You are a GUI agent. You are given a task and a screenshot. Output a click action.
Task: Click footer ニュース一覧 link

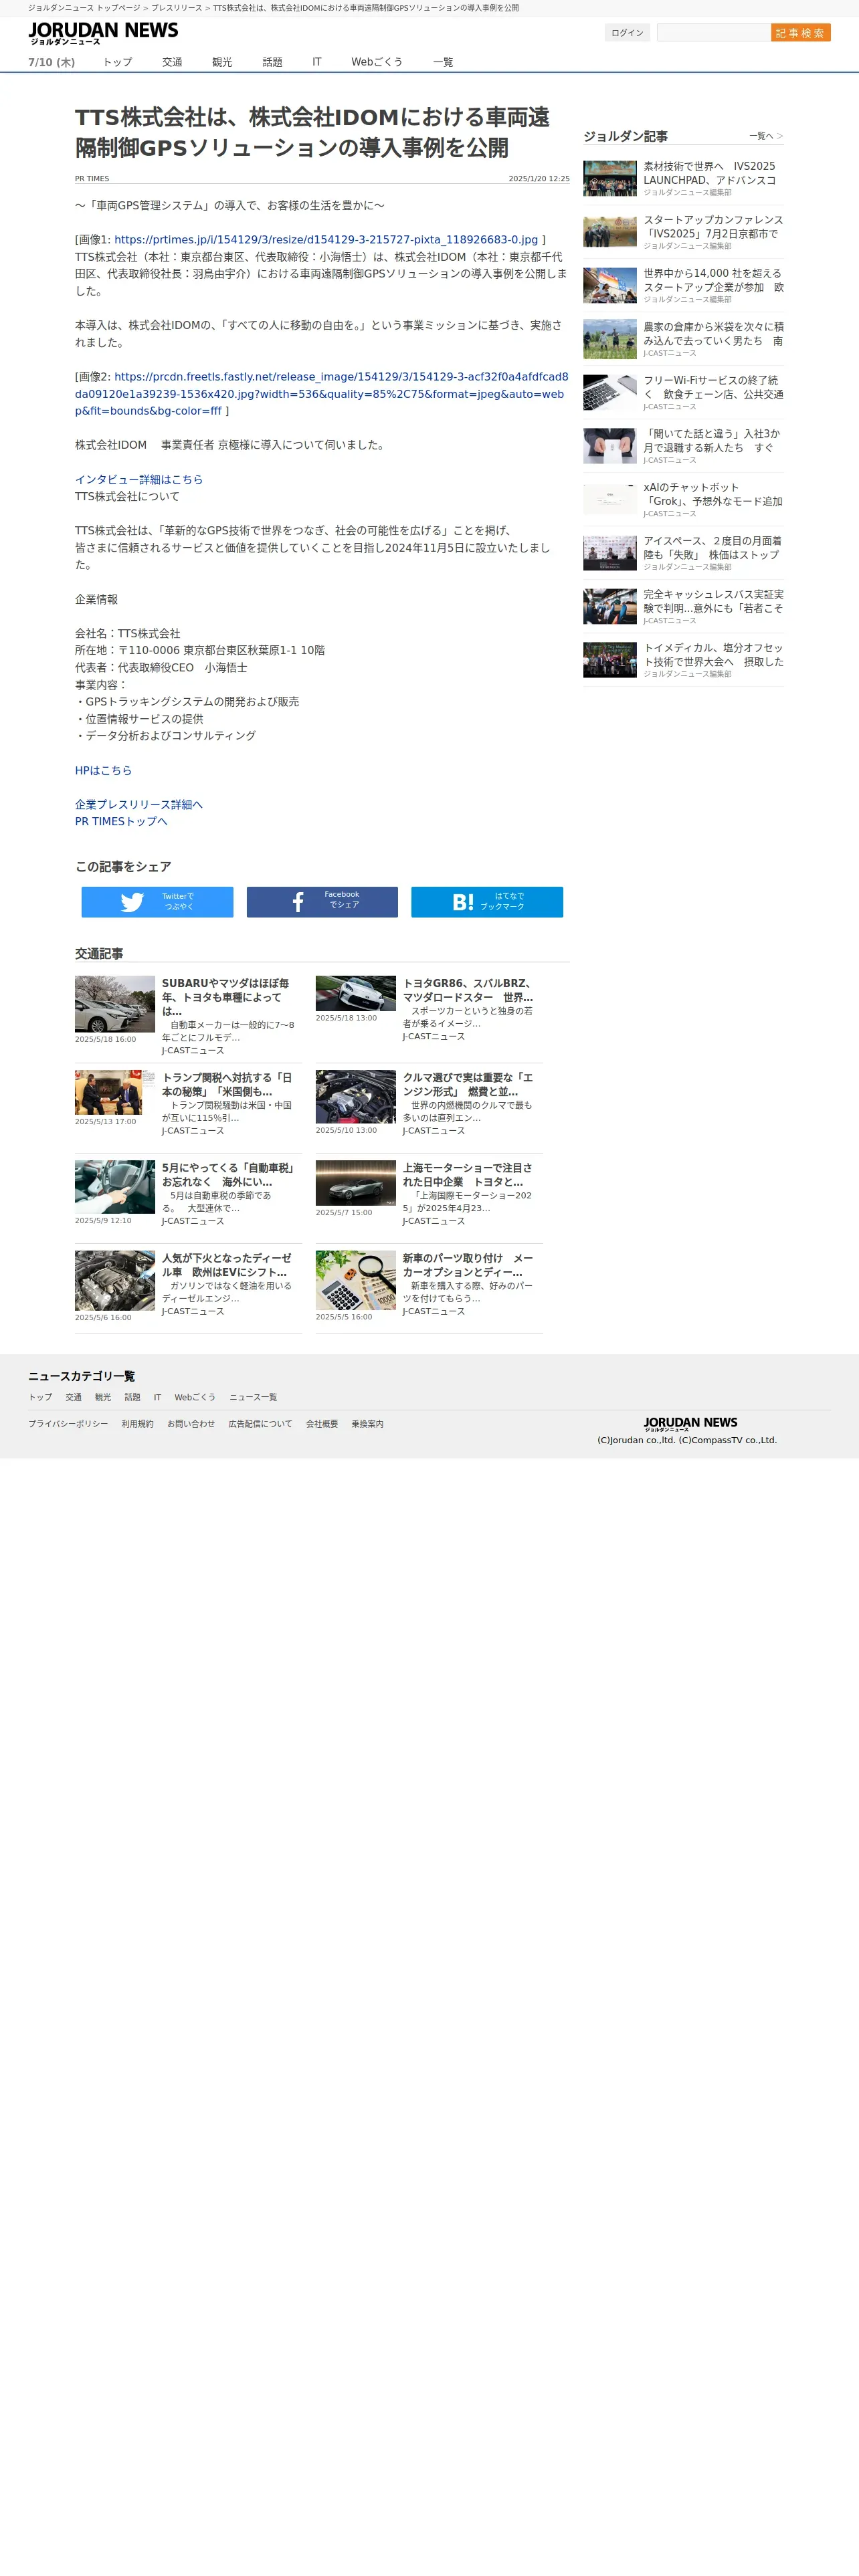[253, 1397]
